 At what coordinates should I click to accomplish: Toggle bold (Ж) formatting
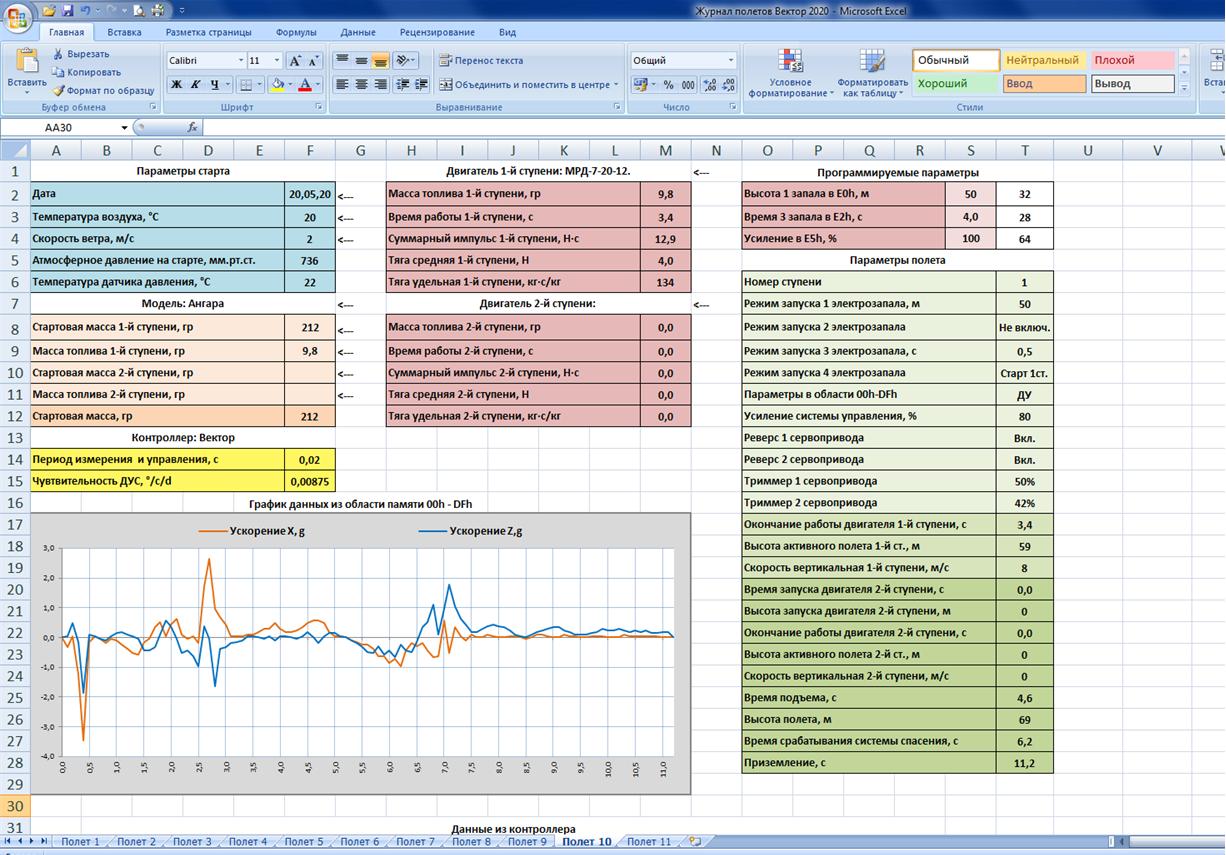[176, 85]
